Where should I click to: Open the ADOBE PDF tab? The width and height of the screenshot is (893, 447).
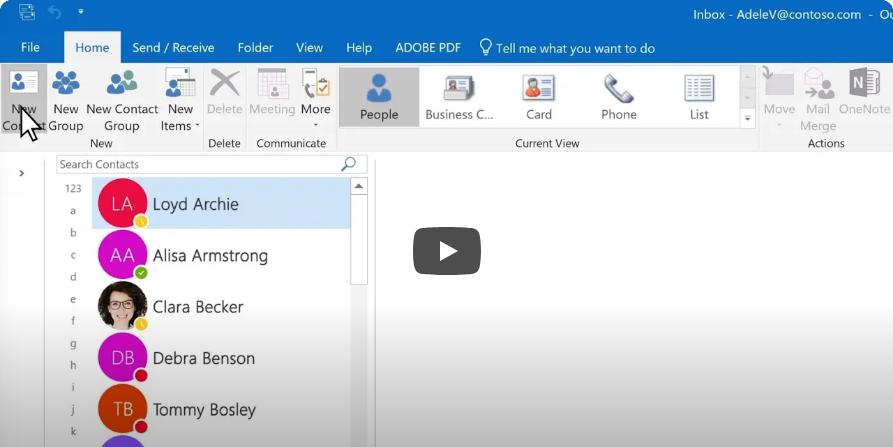[428, 47]
